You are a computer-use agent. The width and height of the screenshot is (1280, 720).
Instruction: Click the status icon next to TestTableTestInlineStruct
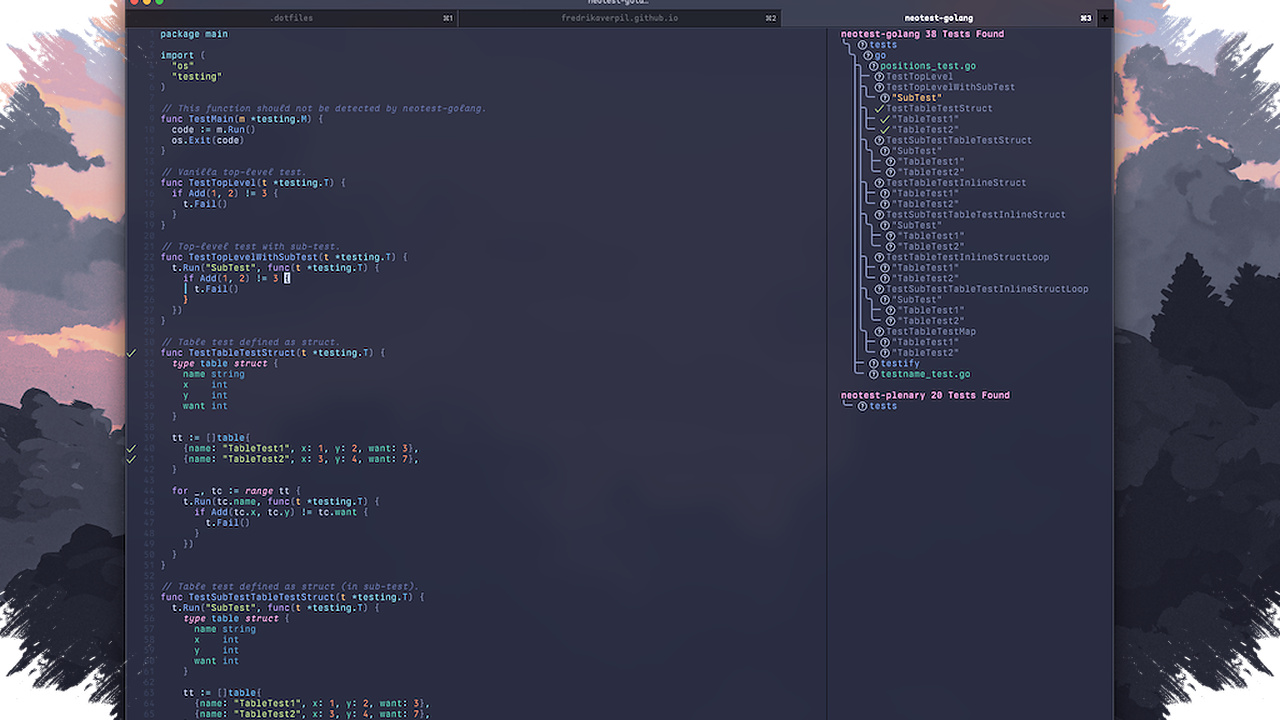[879, 183]
